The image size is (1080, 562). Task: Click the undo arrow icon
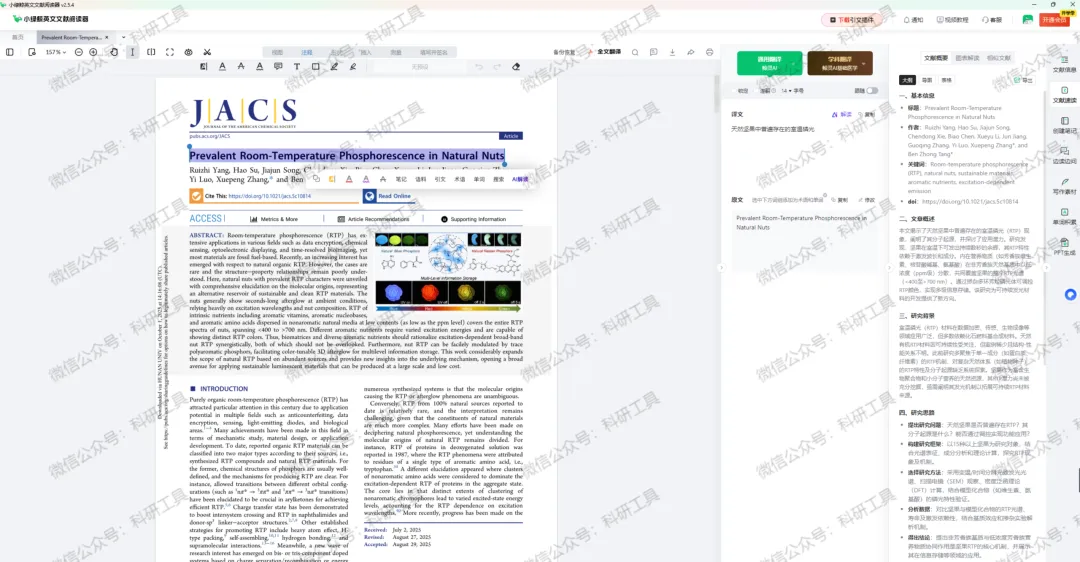[479, 67]
